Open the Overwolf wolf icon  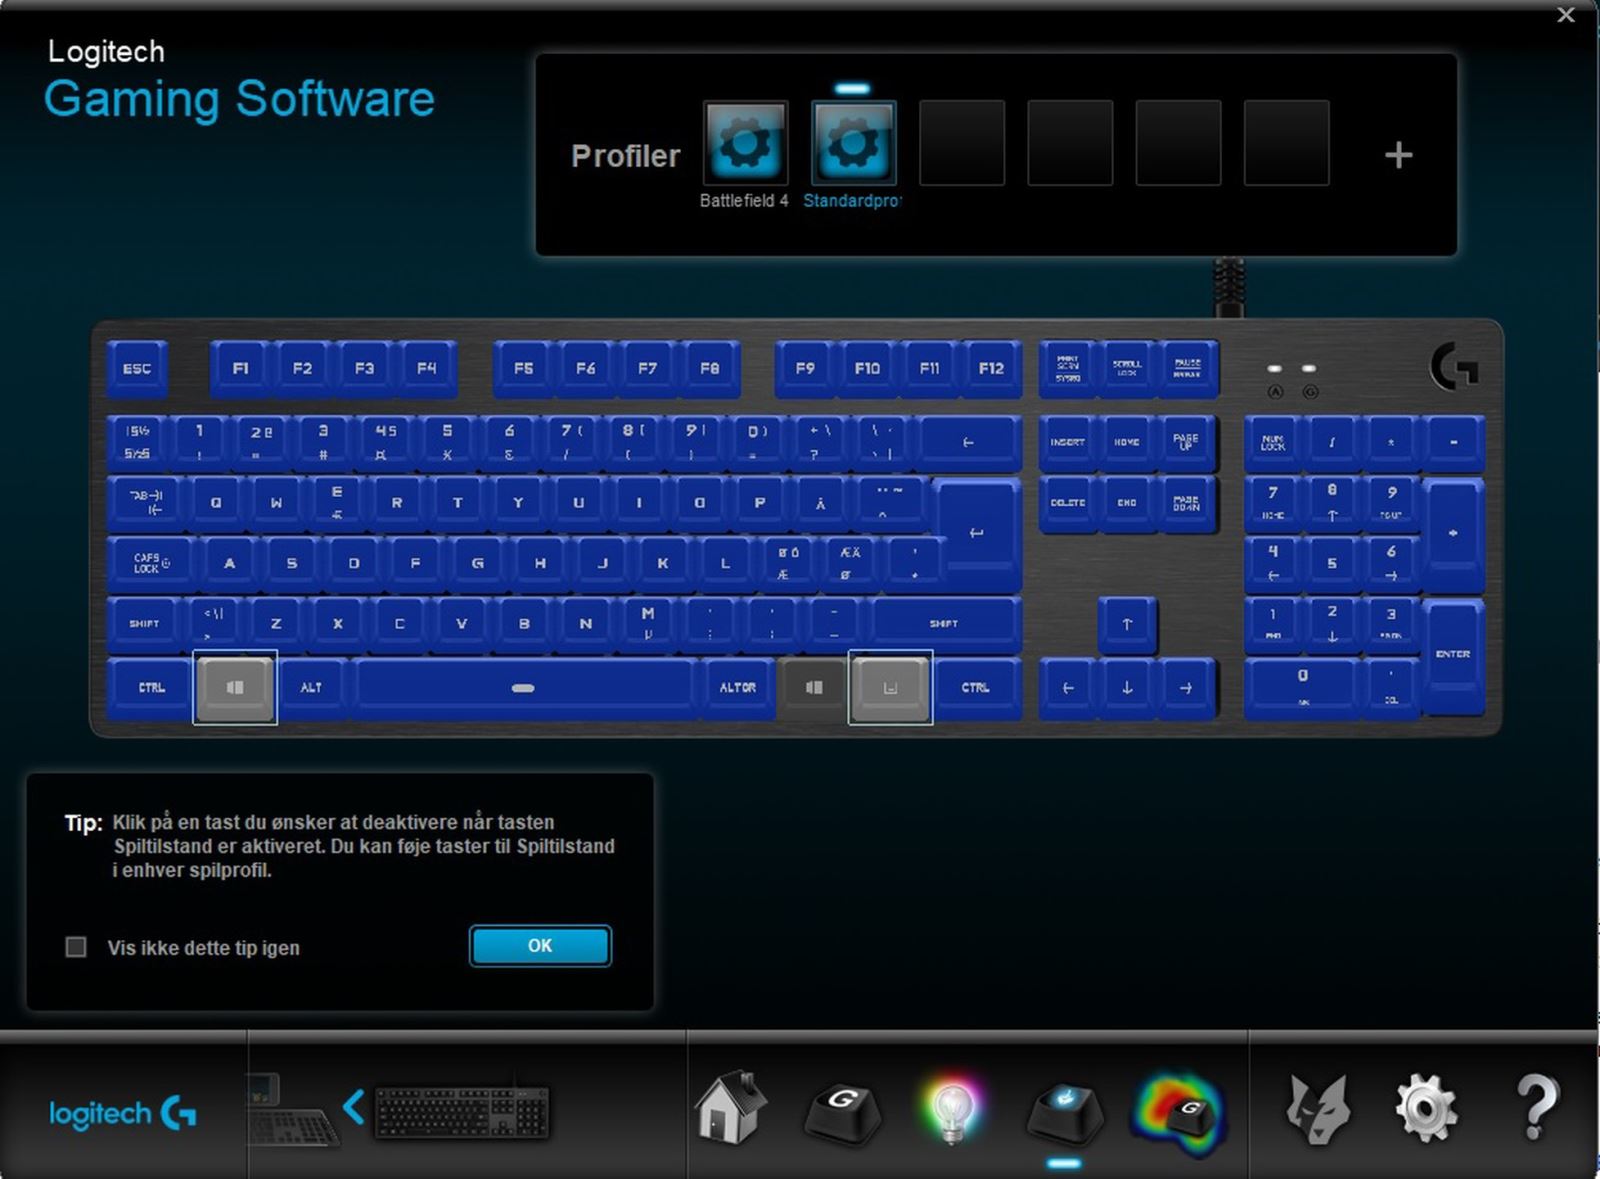tap(1317, 1110)
